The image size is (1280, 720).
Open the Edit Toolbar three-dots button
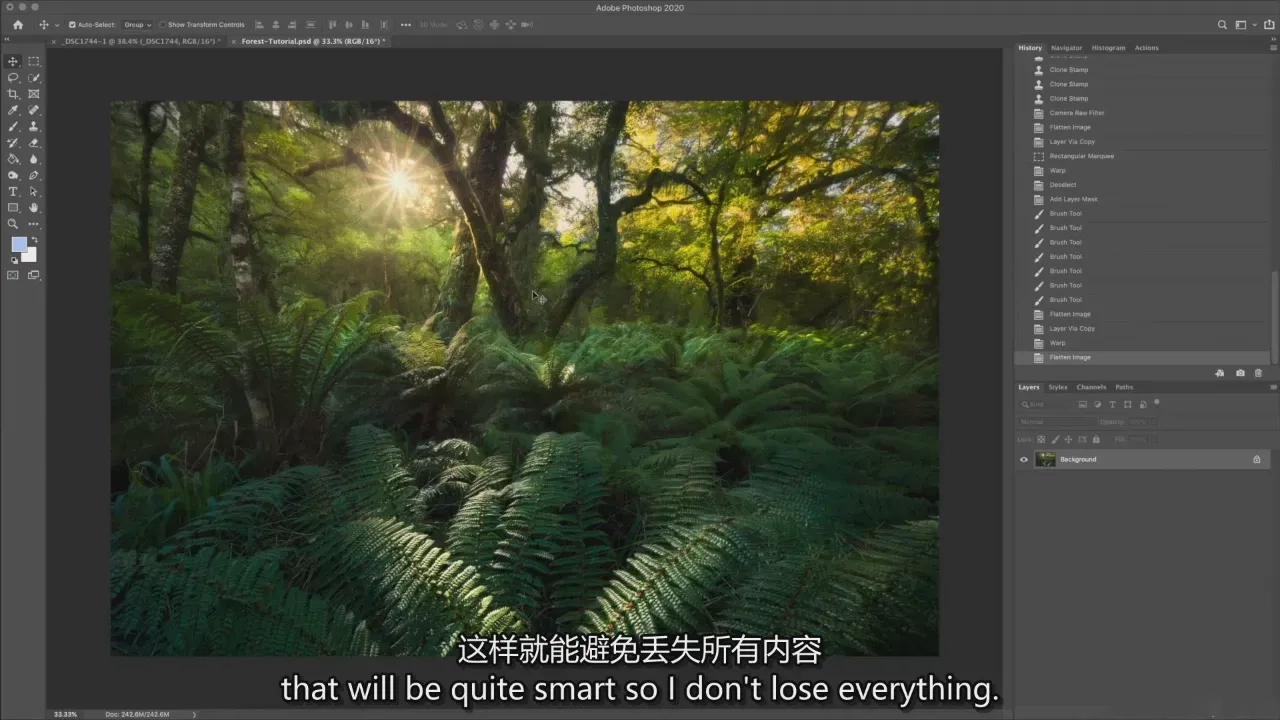coord(34,224)
